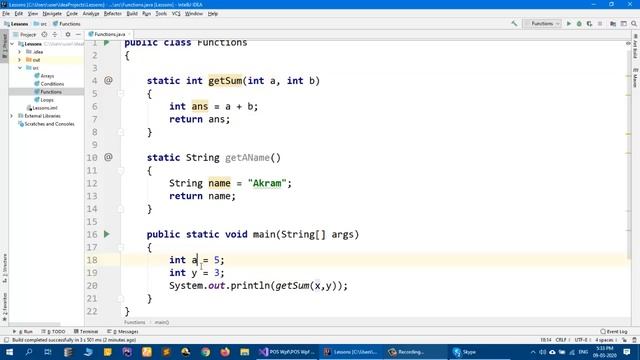The width and height of the screenshot is (640, 360).
Task: Select the Loops class in project tree
Action: tap(44, 100)
